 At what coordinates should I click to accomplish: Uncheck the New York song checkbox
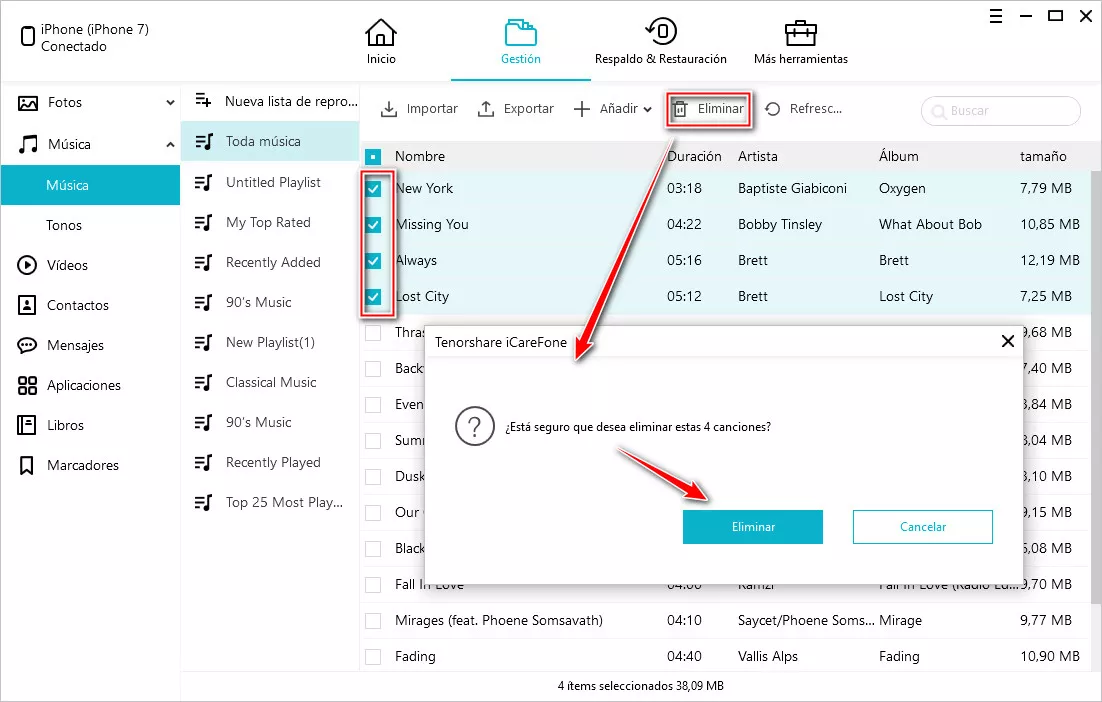(x=373, y=189)
